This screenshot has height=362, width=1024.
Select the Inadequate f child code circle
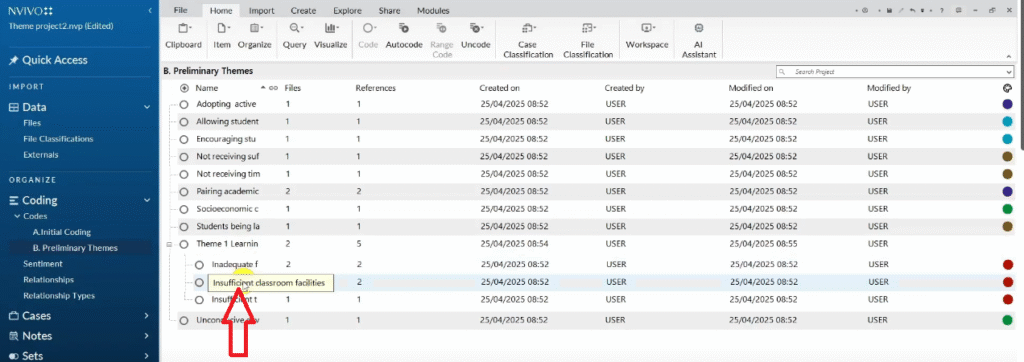click(200, 265)
